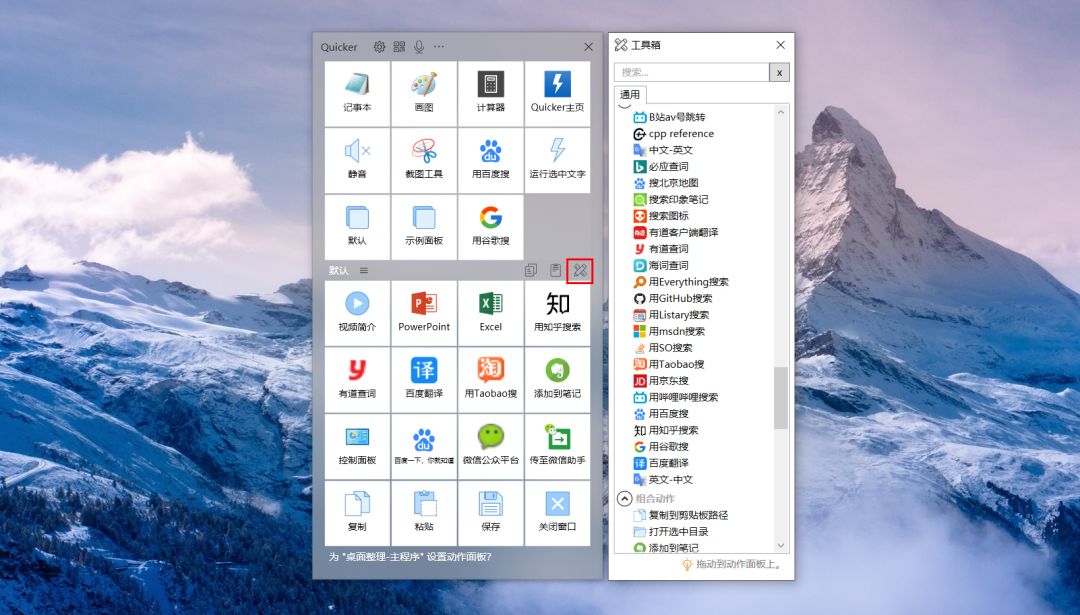Select 用Listary搜索 in toolbox list
This screenshot has height=615, width=1080.
point(672,315)
